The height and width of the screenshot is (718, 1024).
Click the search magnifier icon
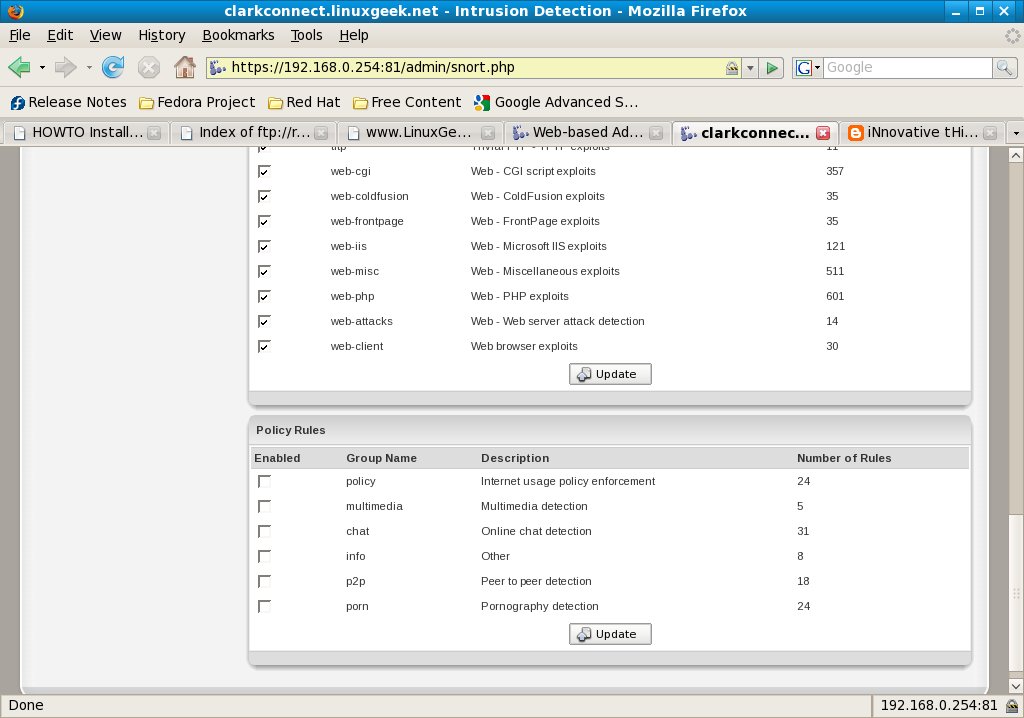coord(1004,67)
